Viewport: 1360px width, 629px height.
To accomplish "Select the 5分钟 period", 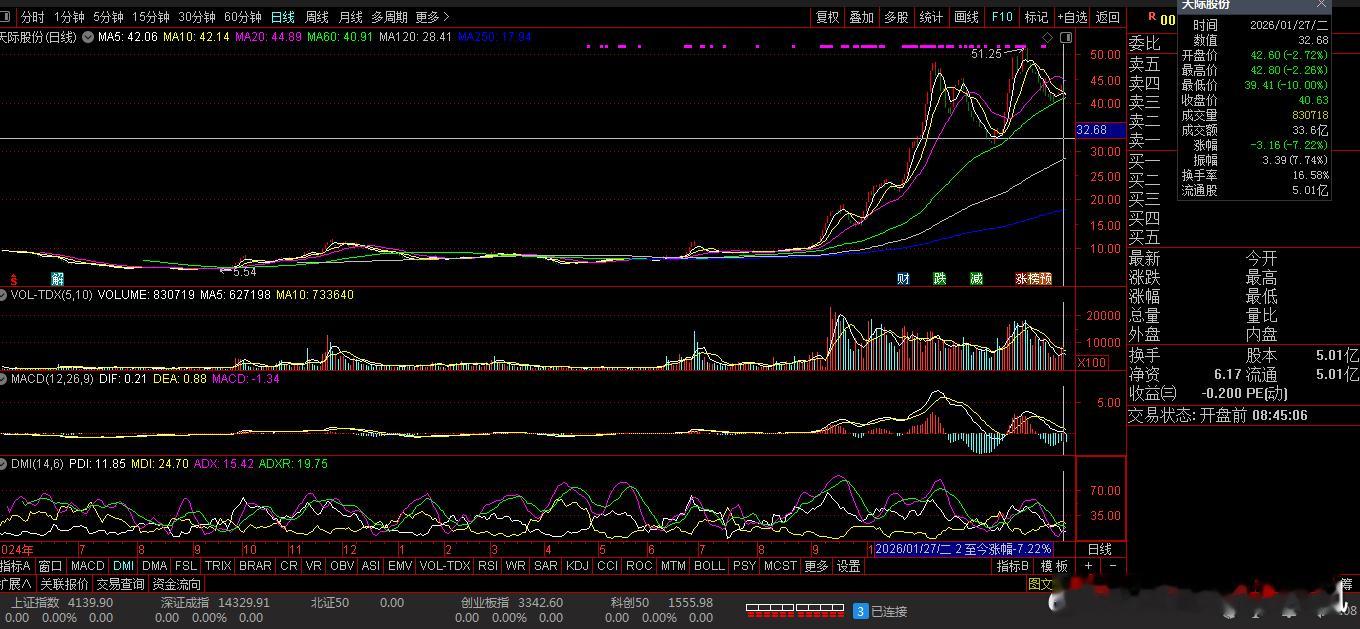I will tap(108, 17).
